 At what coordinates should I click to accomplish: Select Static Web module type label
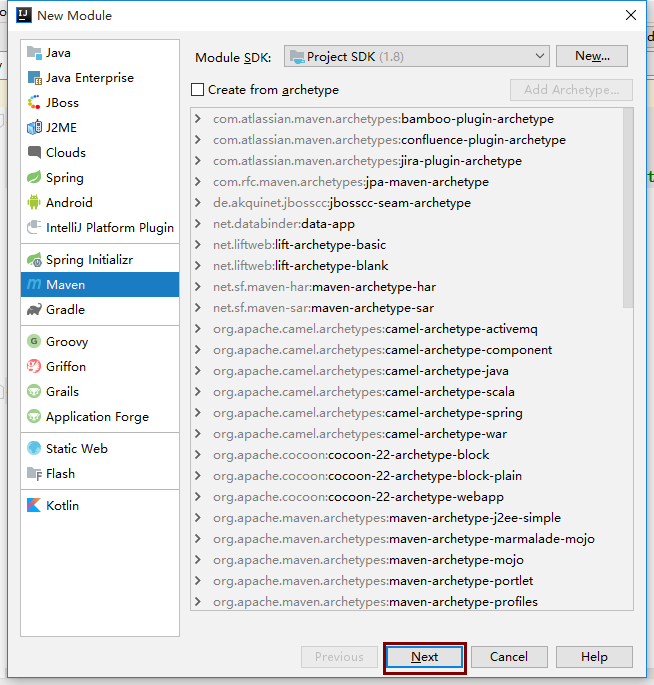77,448
